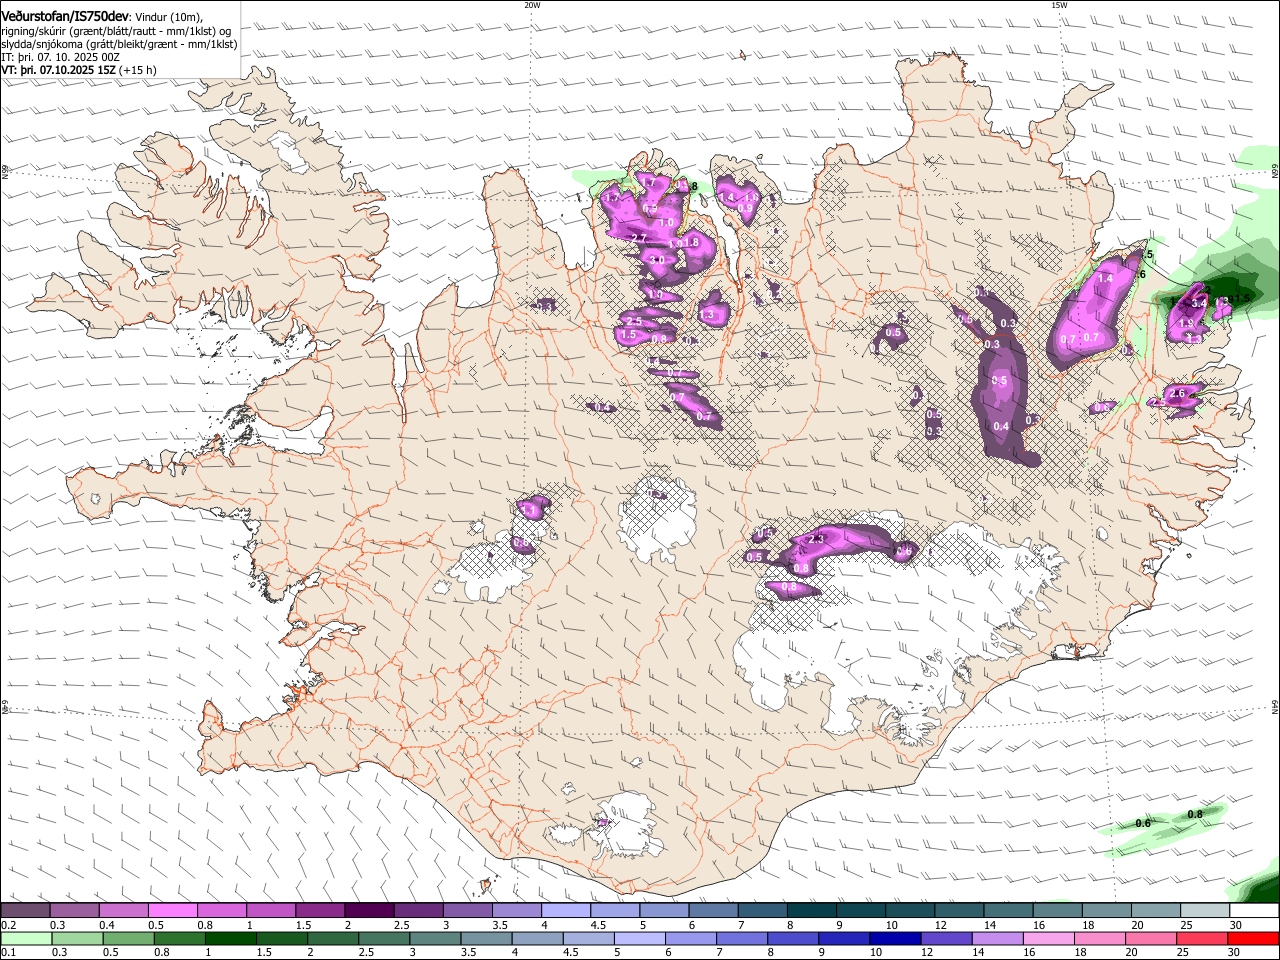1280x960 pixels.
Task: Click the dark blue 10 swatch in the lower legend row
Action: point(894,938)
